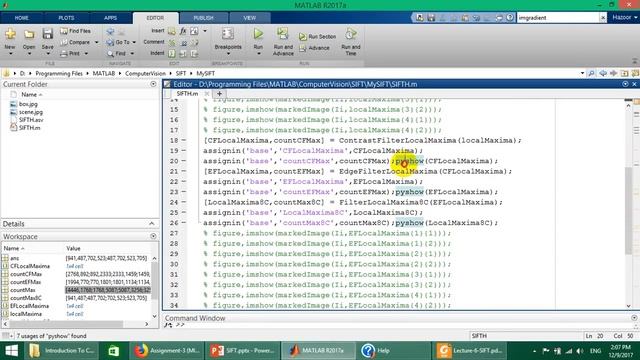Click the decrease indent icon

click(x=194, y=53)
